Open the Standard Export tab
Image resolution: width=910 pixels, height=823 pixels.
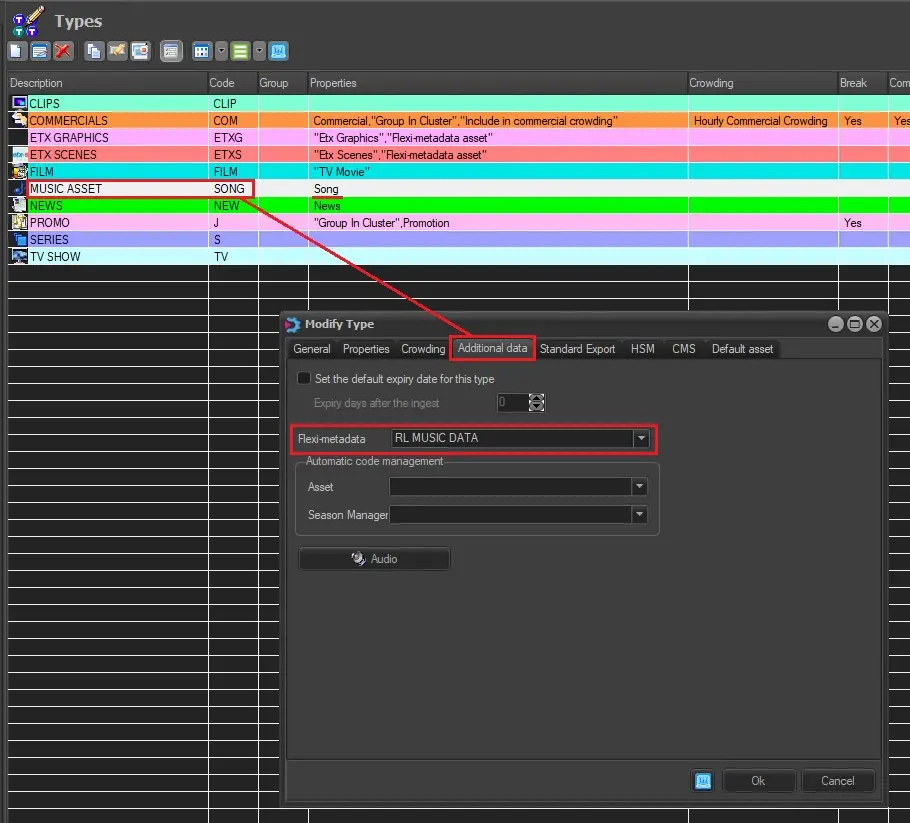pos(577,349)
